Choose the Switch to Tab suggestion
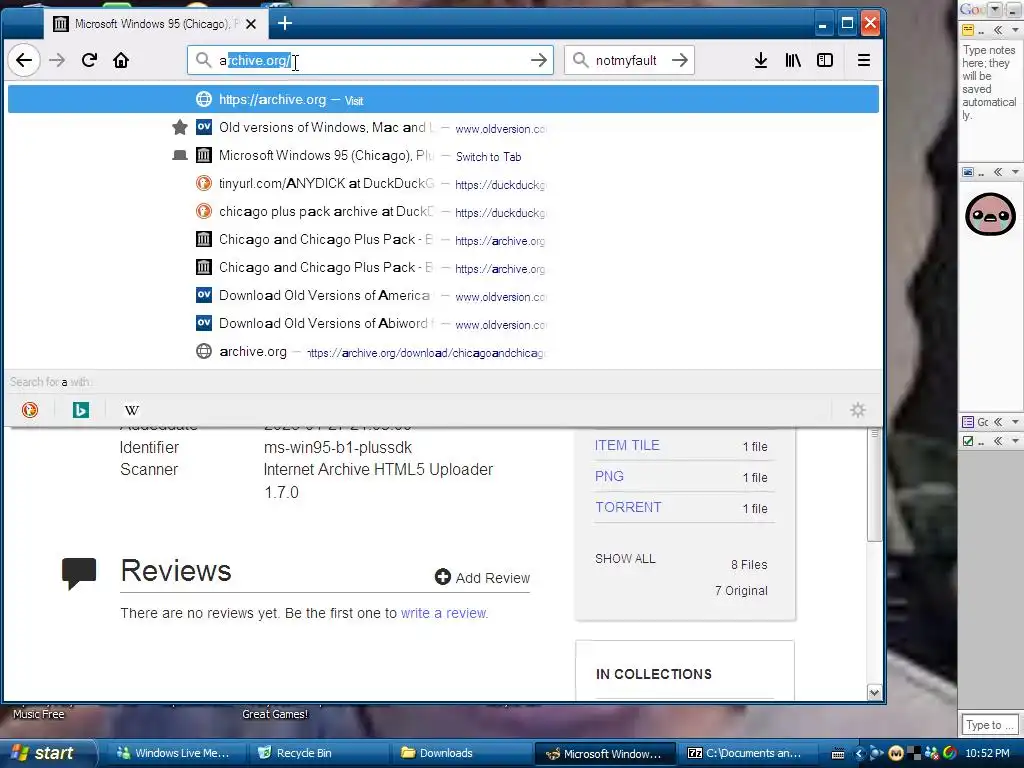The image size is (1024, 768). (x=443, y=155)
